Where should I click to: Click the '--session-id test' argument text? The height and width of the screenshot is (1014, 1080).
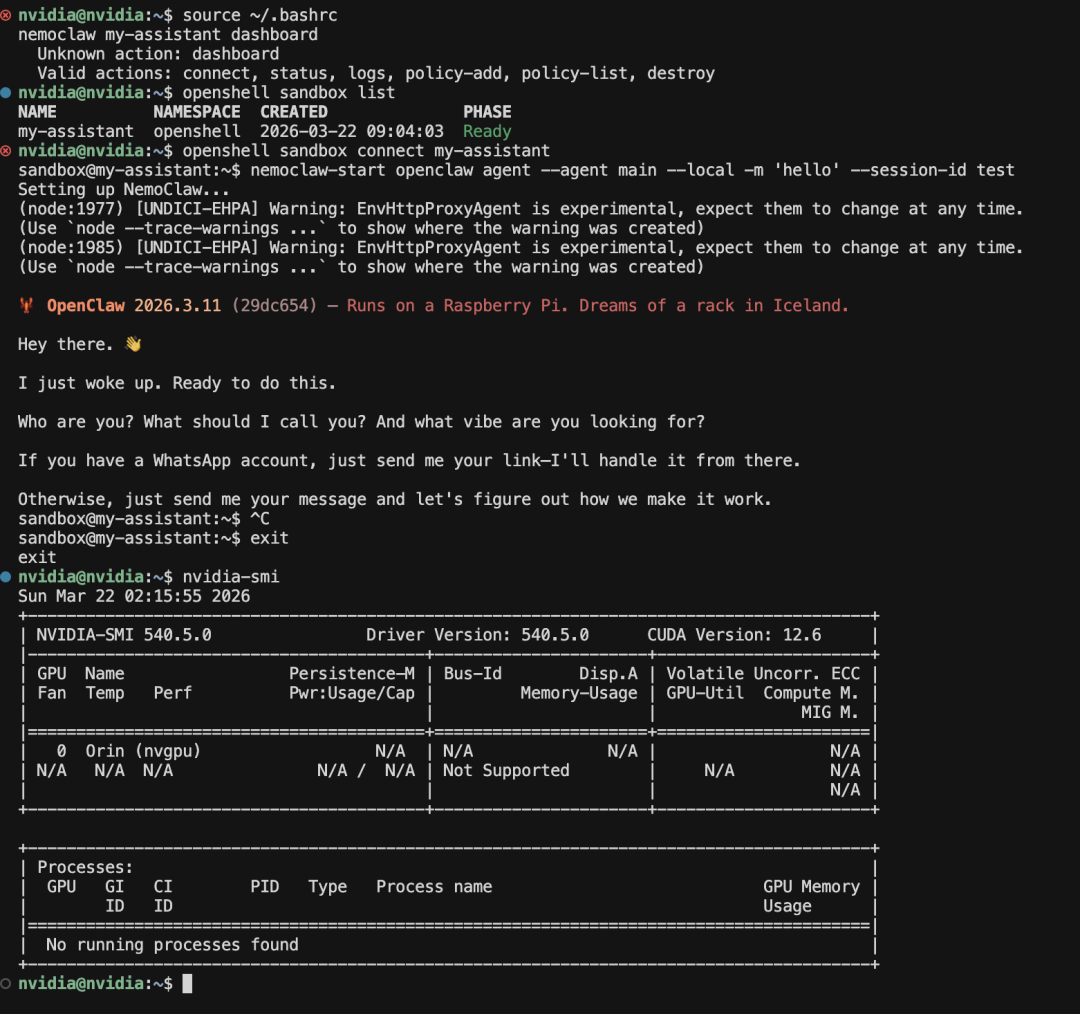933,170
